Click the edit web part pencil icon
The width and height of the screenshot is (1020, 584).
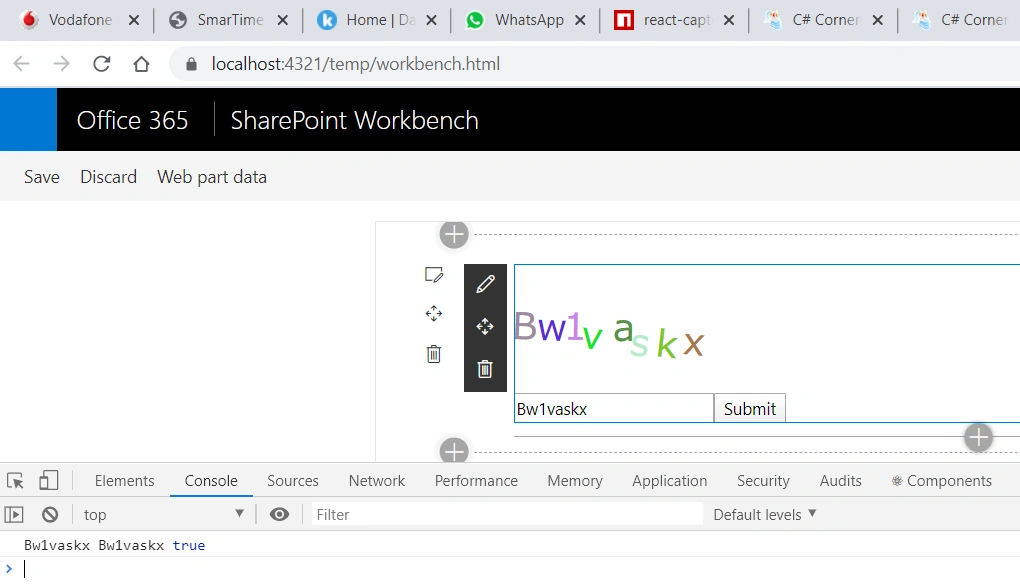click(485, 284)
